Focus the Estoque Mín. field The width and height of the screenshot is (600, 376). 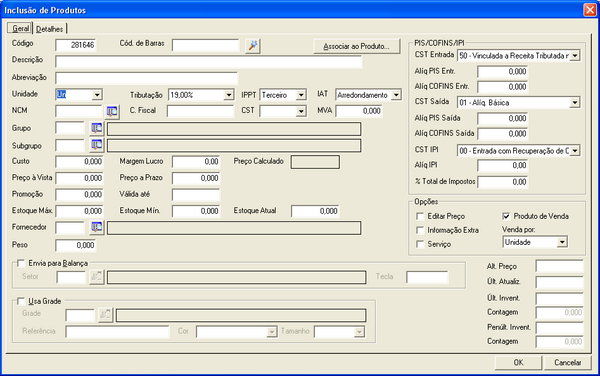196,211
